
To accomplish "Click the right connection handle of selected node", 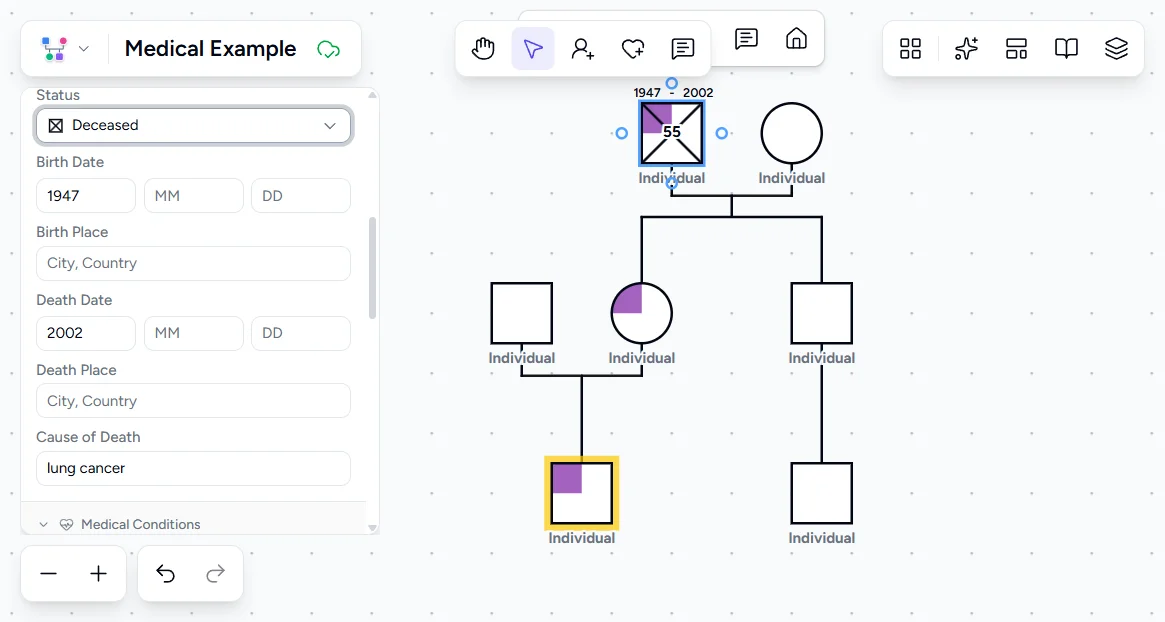I will 721,134.
